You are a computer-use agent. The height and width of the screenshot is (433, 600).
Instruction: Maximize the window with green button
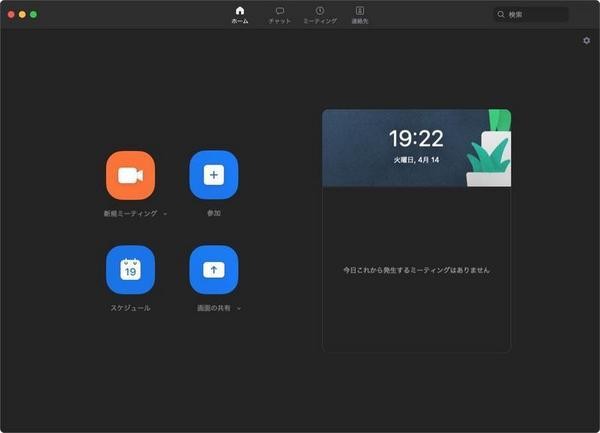pos(33,15)
